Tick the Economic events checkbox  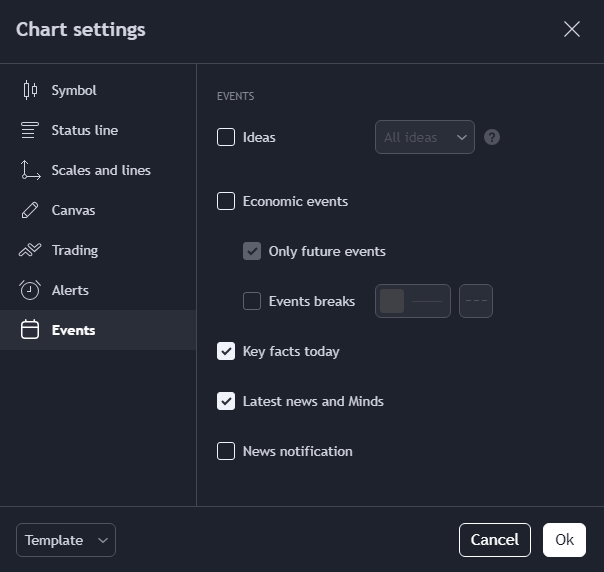(x=226, y=201)
